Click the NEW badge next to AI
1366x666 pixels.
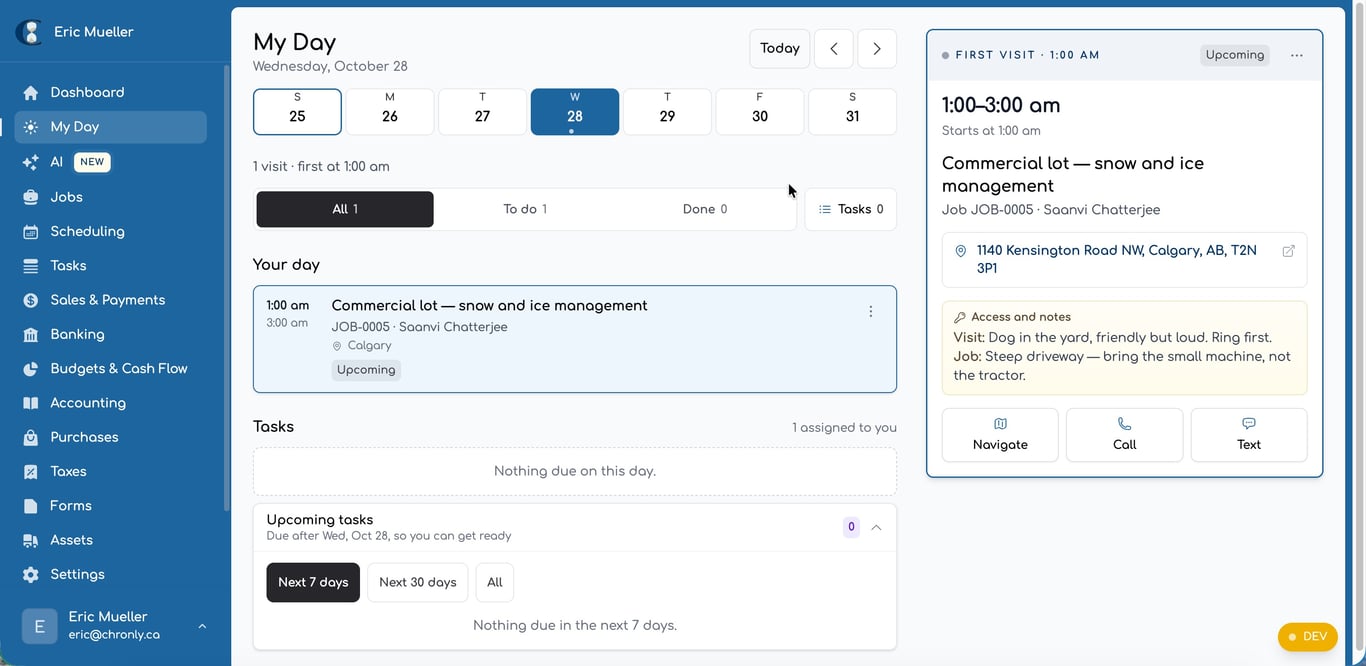[x=92, y=162]
